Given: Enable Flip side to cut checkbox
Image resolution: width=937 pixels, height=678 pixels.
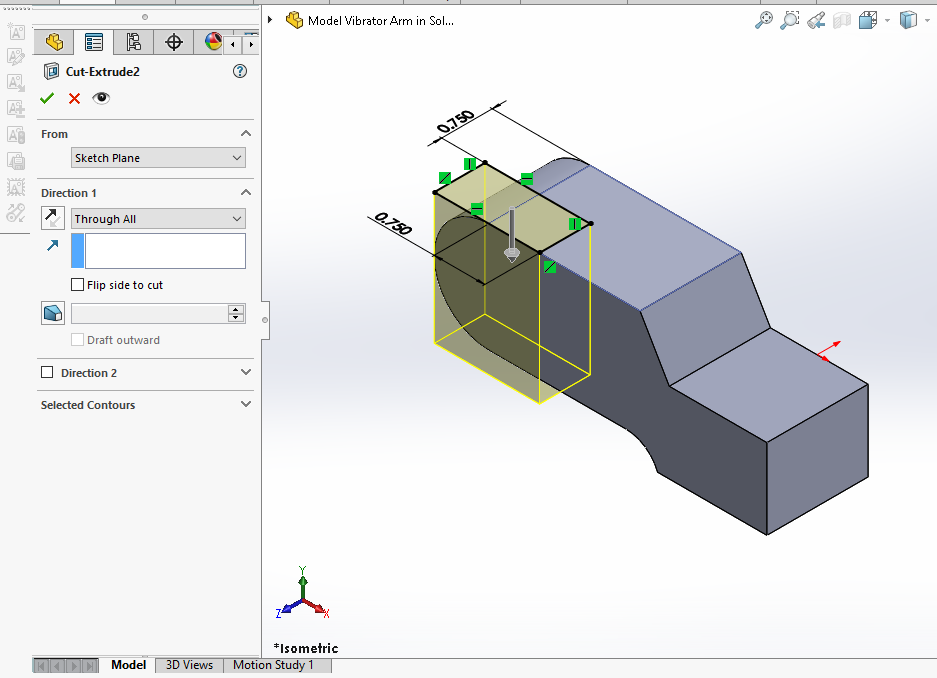Looking at the screenshot, I should pyautogui.click(x=78, y=285).
